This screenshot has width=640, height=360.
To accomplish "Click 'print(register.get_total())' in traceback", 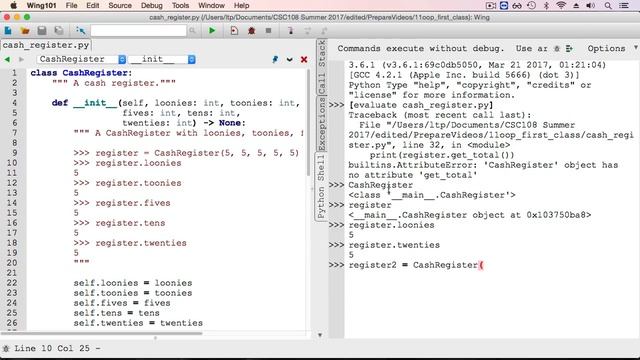I will point(442,155).
